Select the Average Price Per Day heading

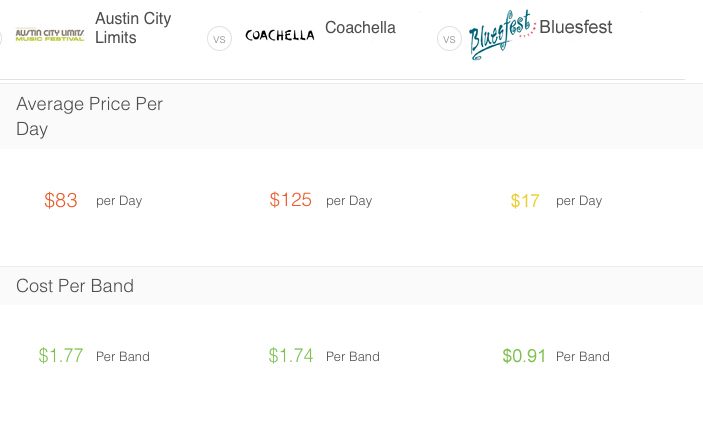coord(89,116)
